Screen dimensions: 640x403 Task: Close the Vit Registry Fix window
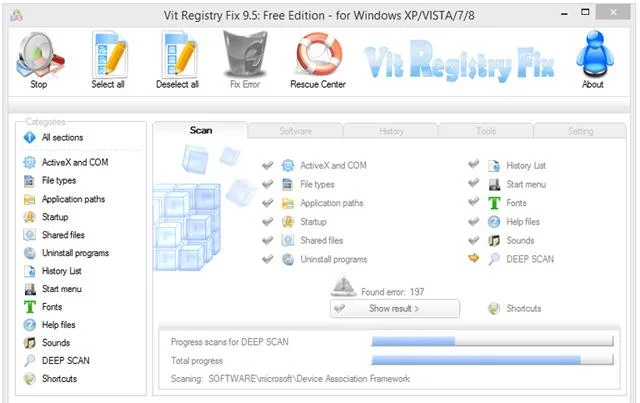click(x=613, y=13)
